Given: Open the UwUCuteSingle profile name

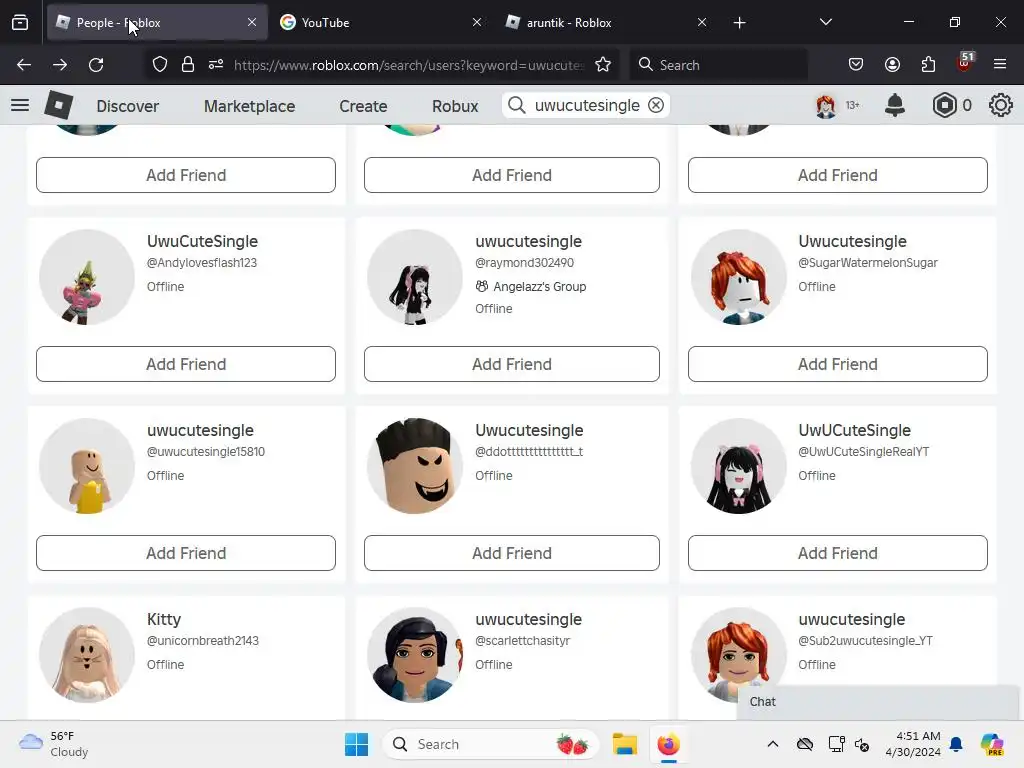Looking at the screenshot, I should click(x=854, y=430).
